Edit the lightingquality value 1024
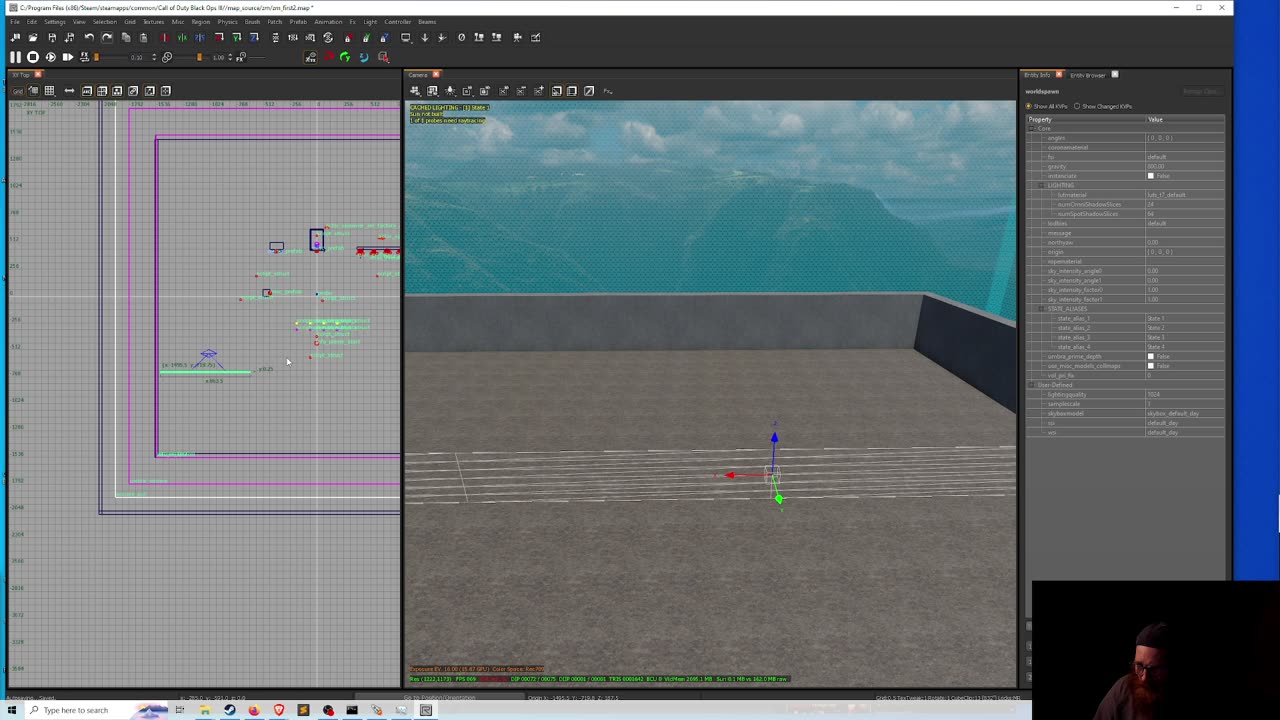Viewport: 1280px width, 720px height. (x=1185, y=395)
